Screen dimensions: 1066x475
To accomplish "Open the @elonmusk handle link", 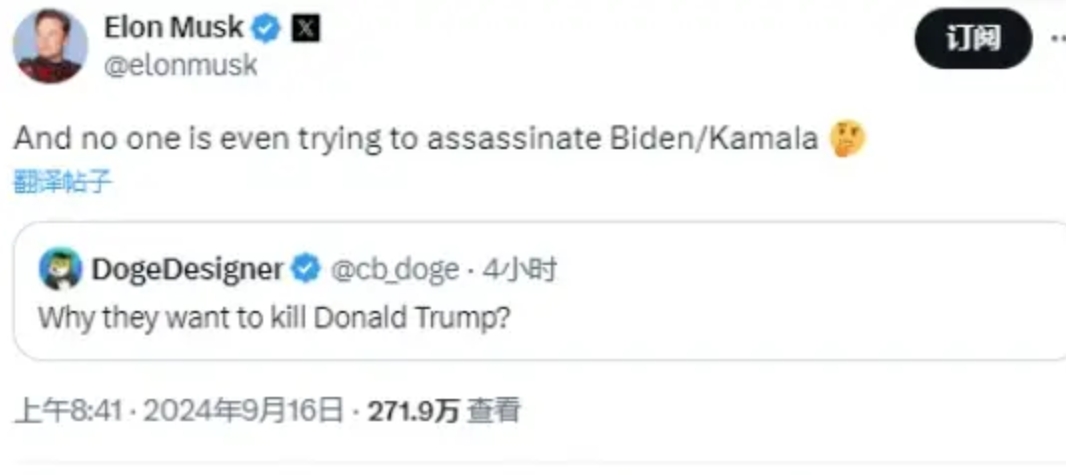I will (180, 65).
